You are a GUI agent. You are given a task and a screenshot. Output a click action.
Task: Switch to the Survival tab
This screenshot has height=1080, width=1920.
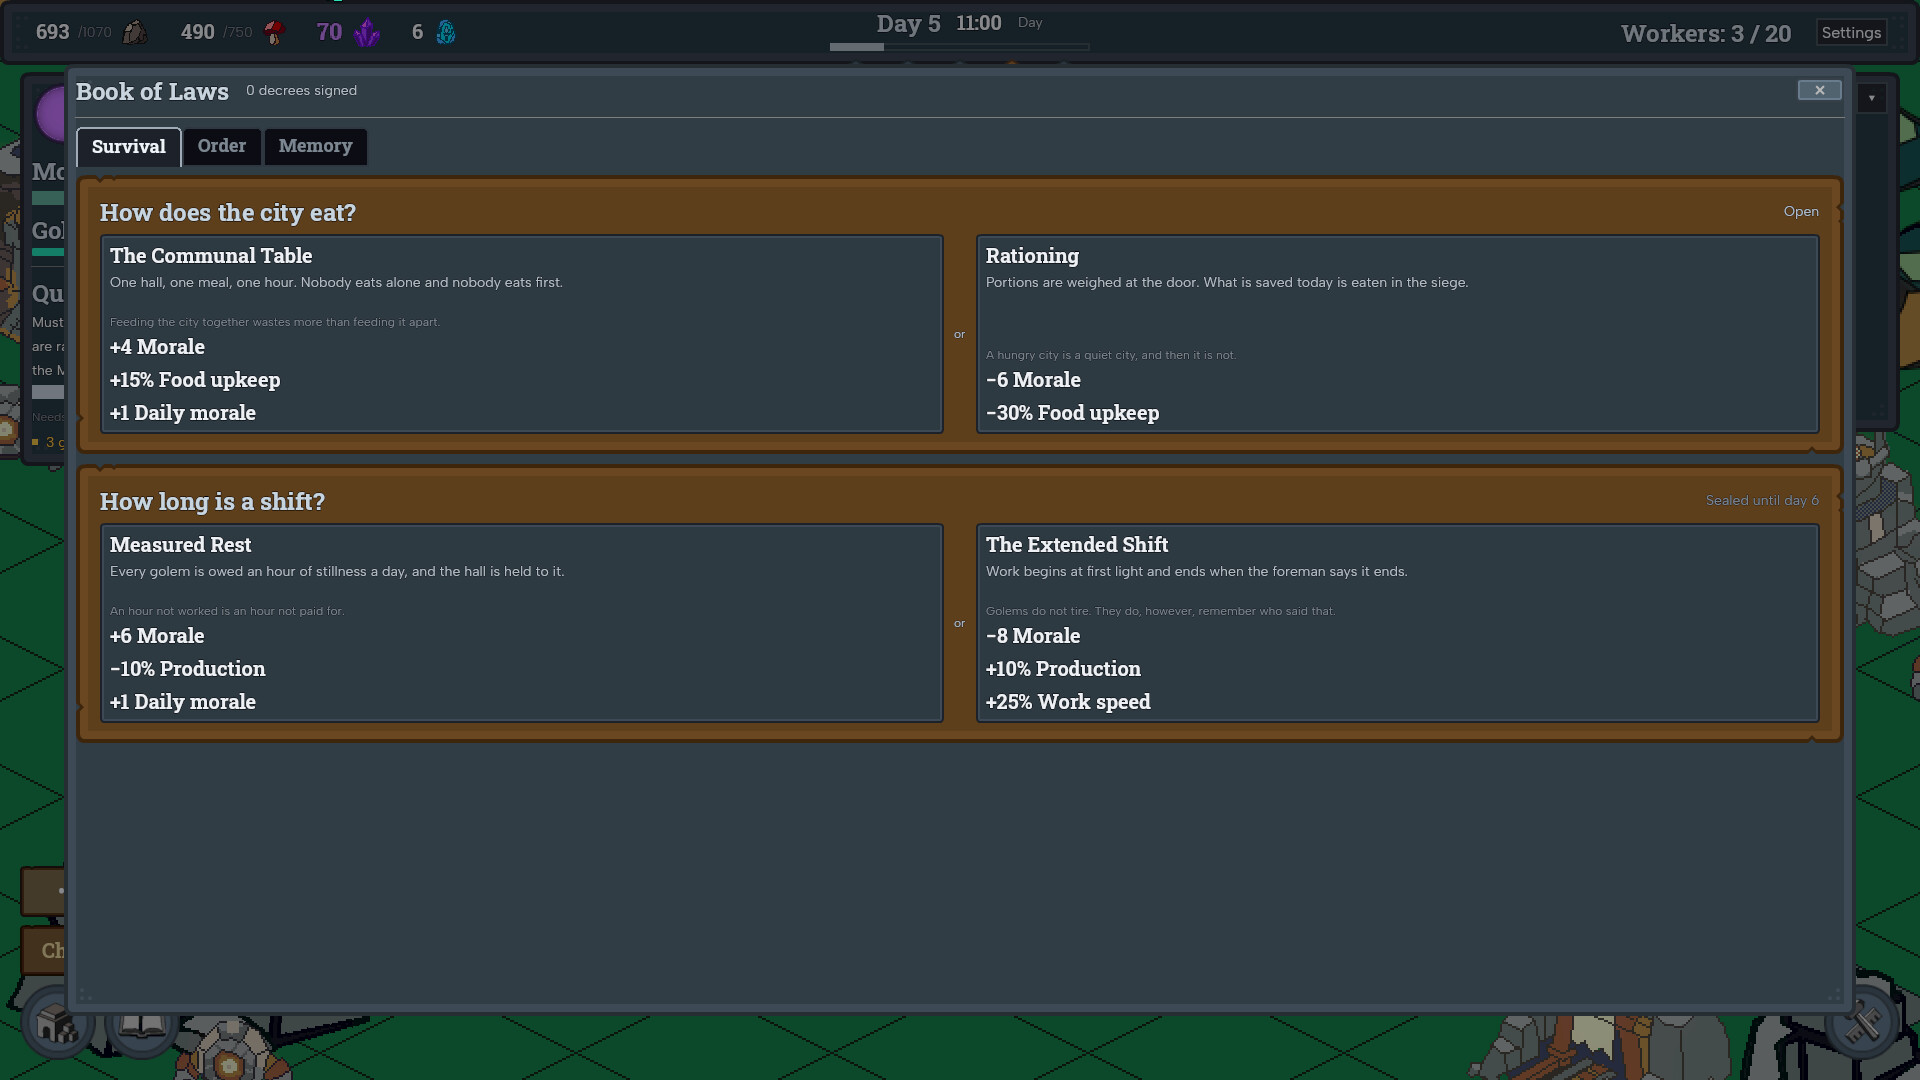pos(129,147)
